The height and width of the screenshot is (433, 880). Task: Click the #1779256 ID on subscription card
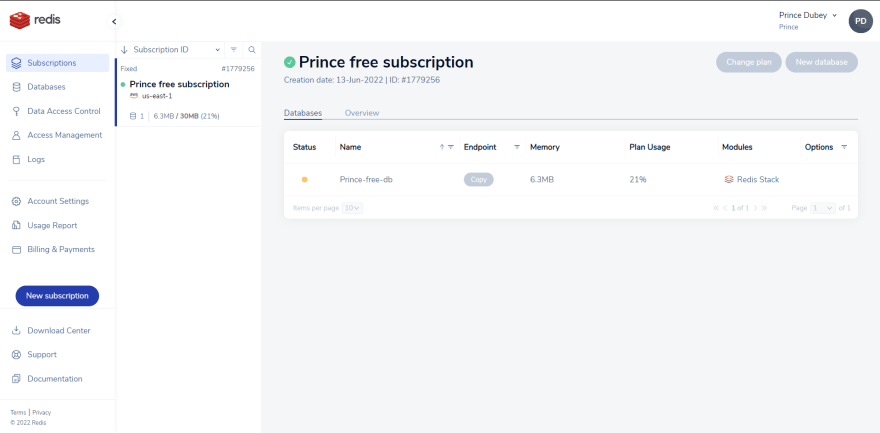tap(238, 69)
